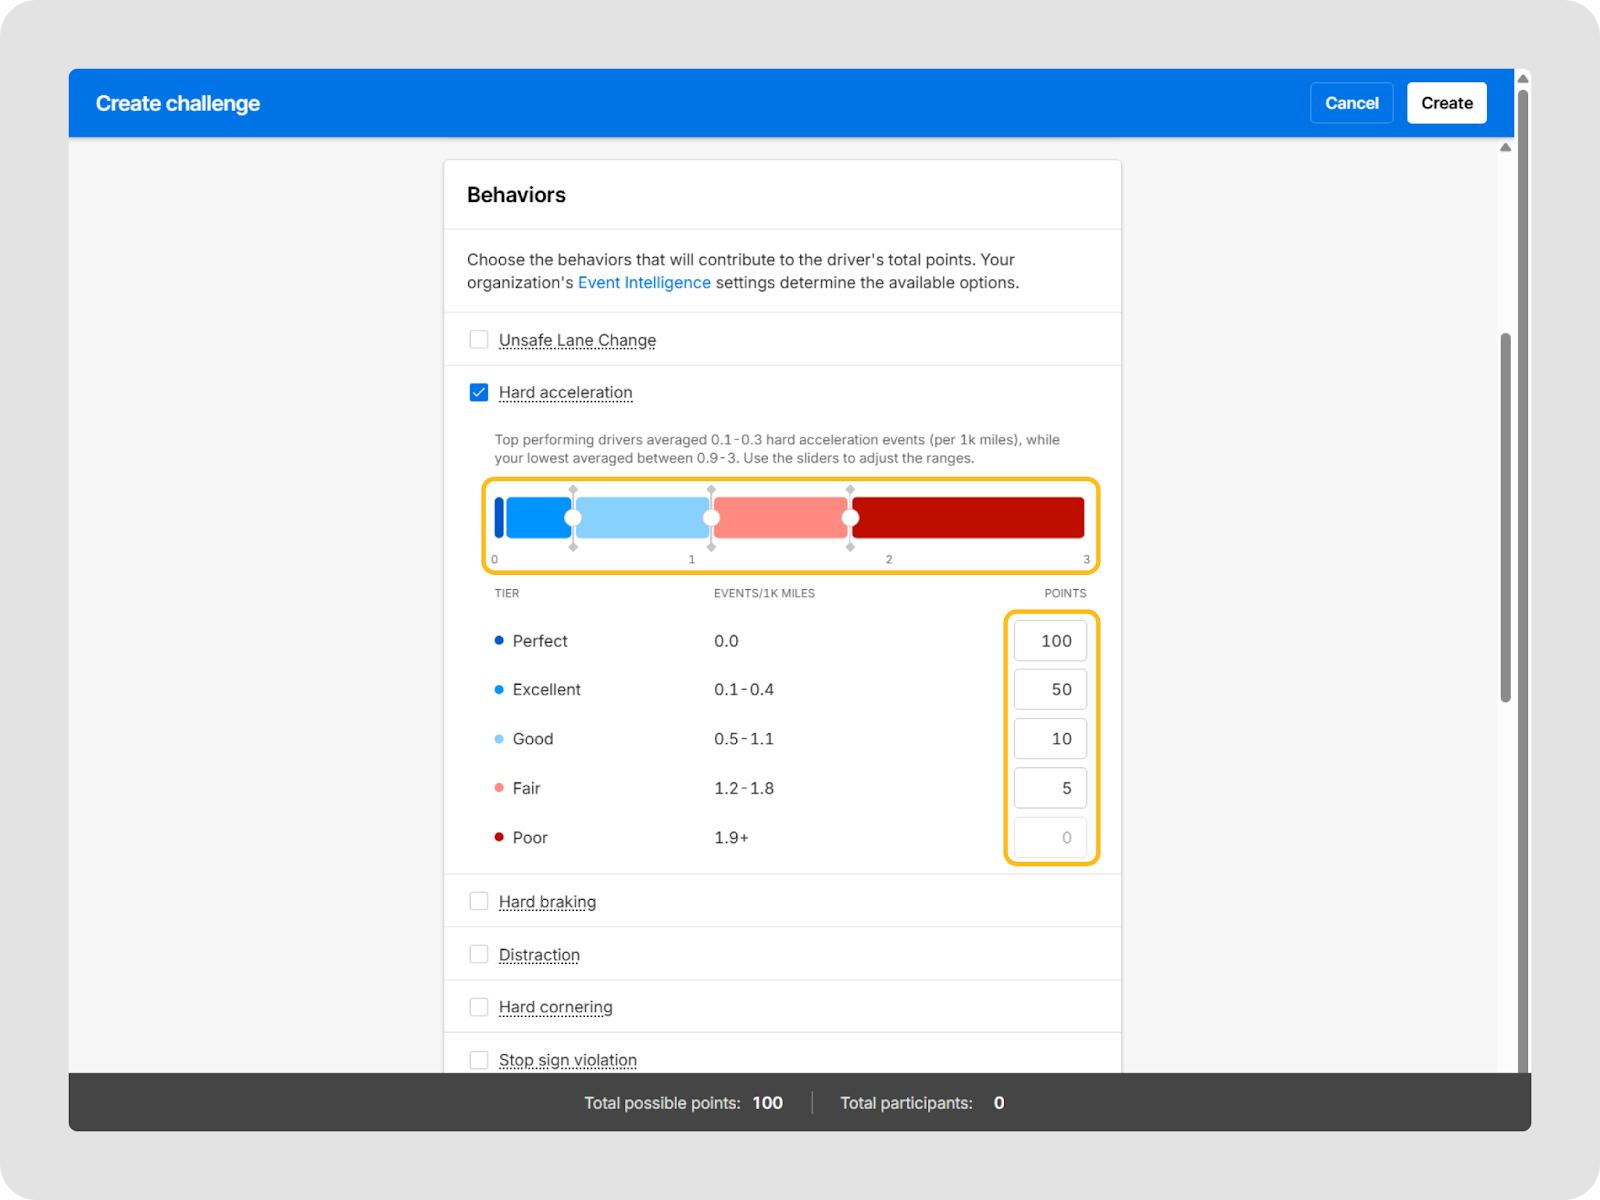The image size is (1600, 1200).
Task: Focus the Good tier points field
Action: pyautogui.click(x=1050, y=739)
